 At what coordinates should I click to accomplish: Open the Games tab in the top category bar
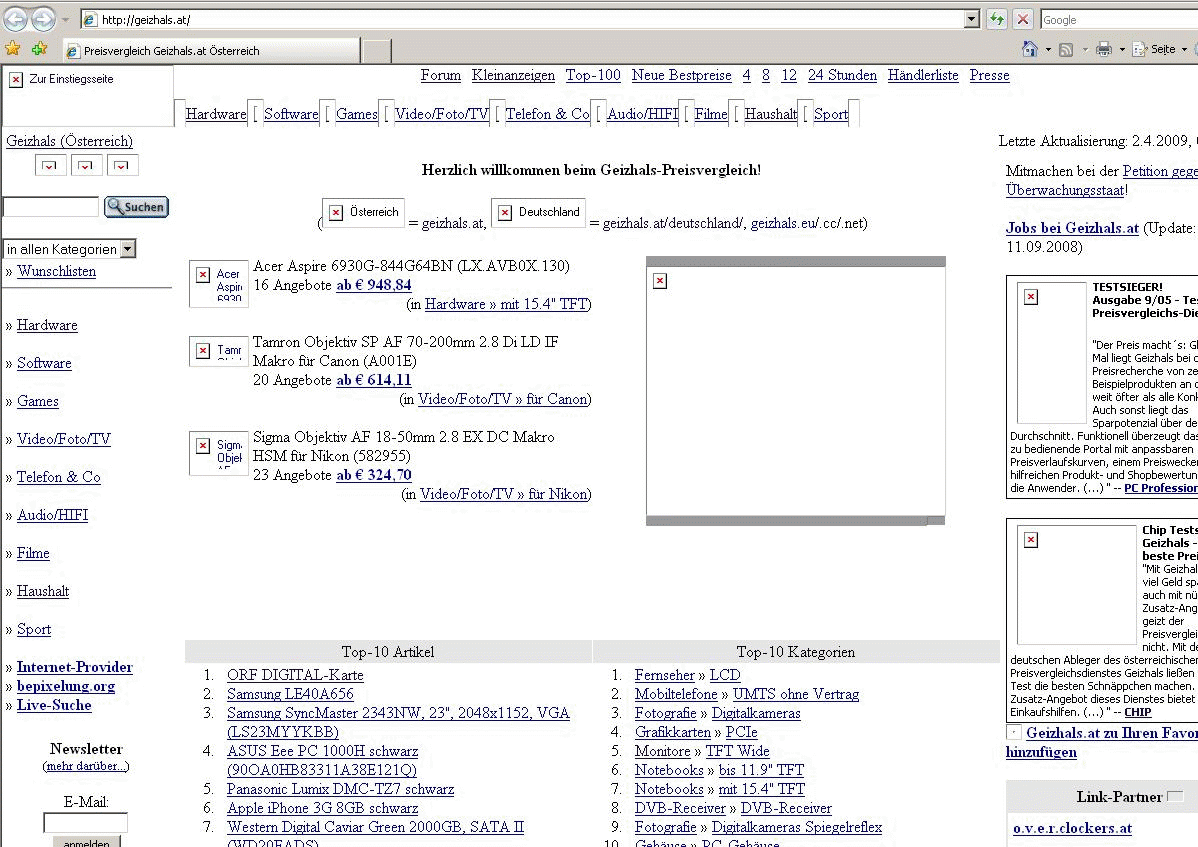tap(356, 114)
